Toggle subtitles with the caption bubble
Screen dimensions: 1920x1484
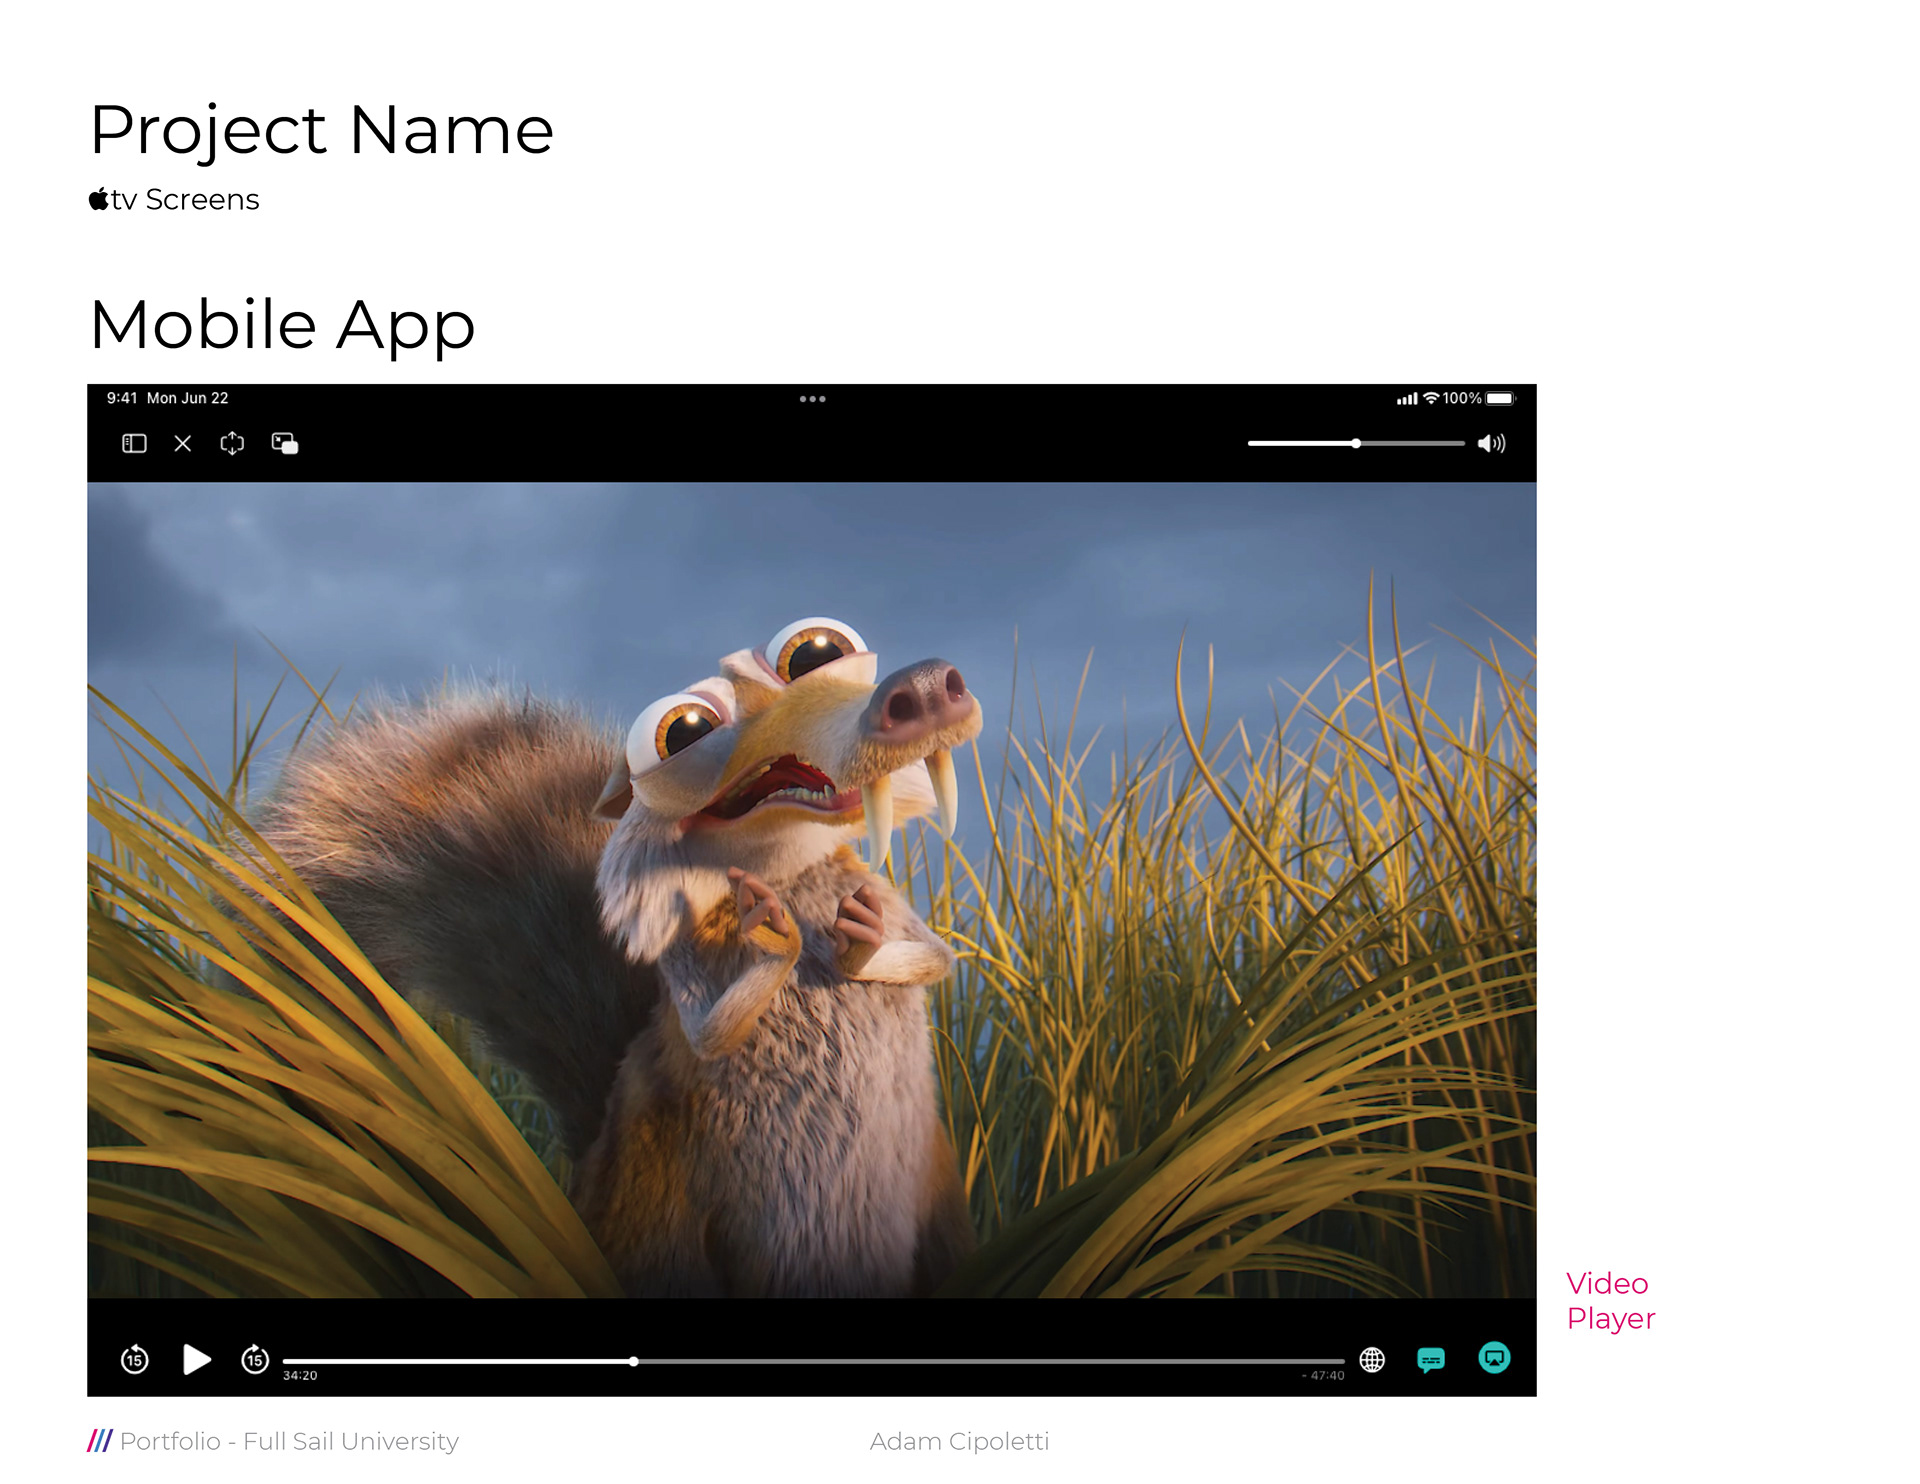(x=1431, y=1360)
